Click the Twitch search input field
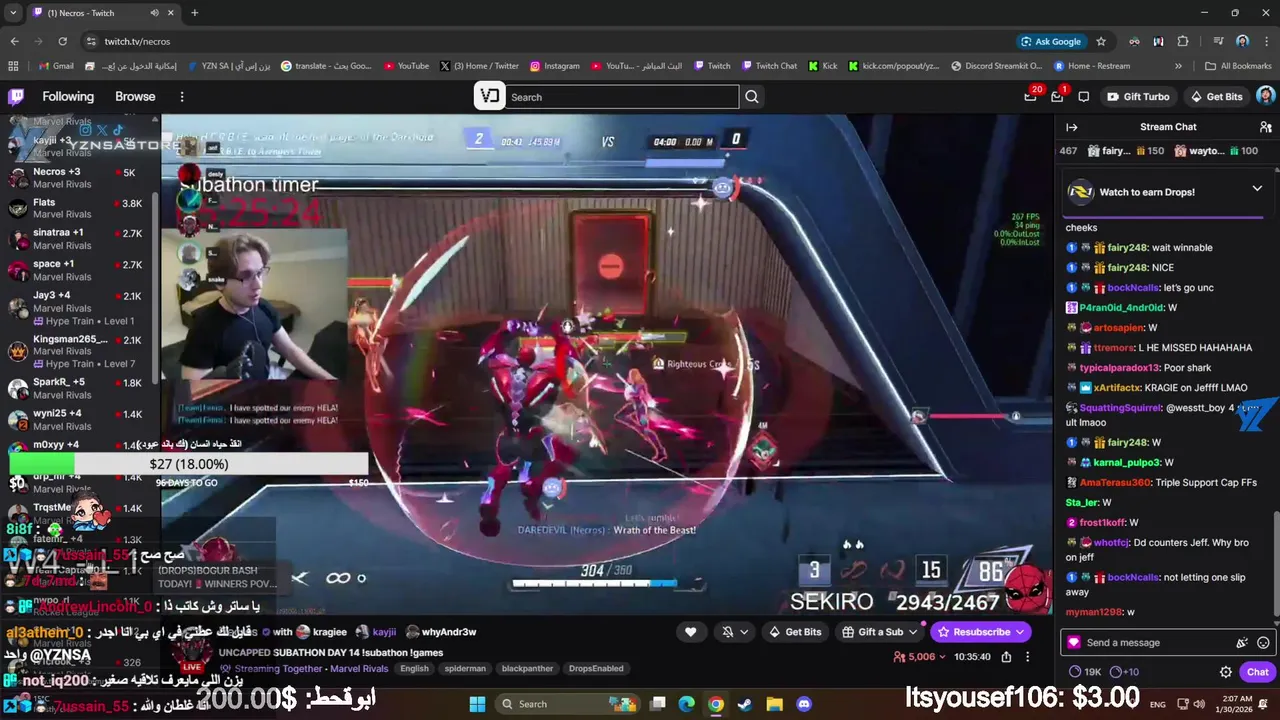This screenshot has width=1280, height=720. tap(623, 97)
